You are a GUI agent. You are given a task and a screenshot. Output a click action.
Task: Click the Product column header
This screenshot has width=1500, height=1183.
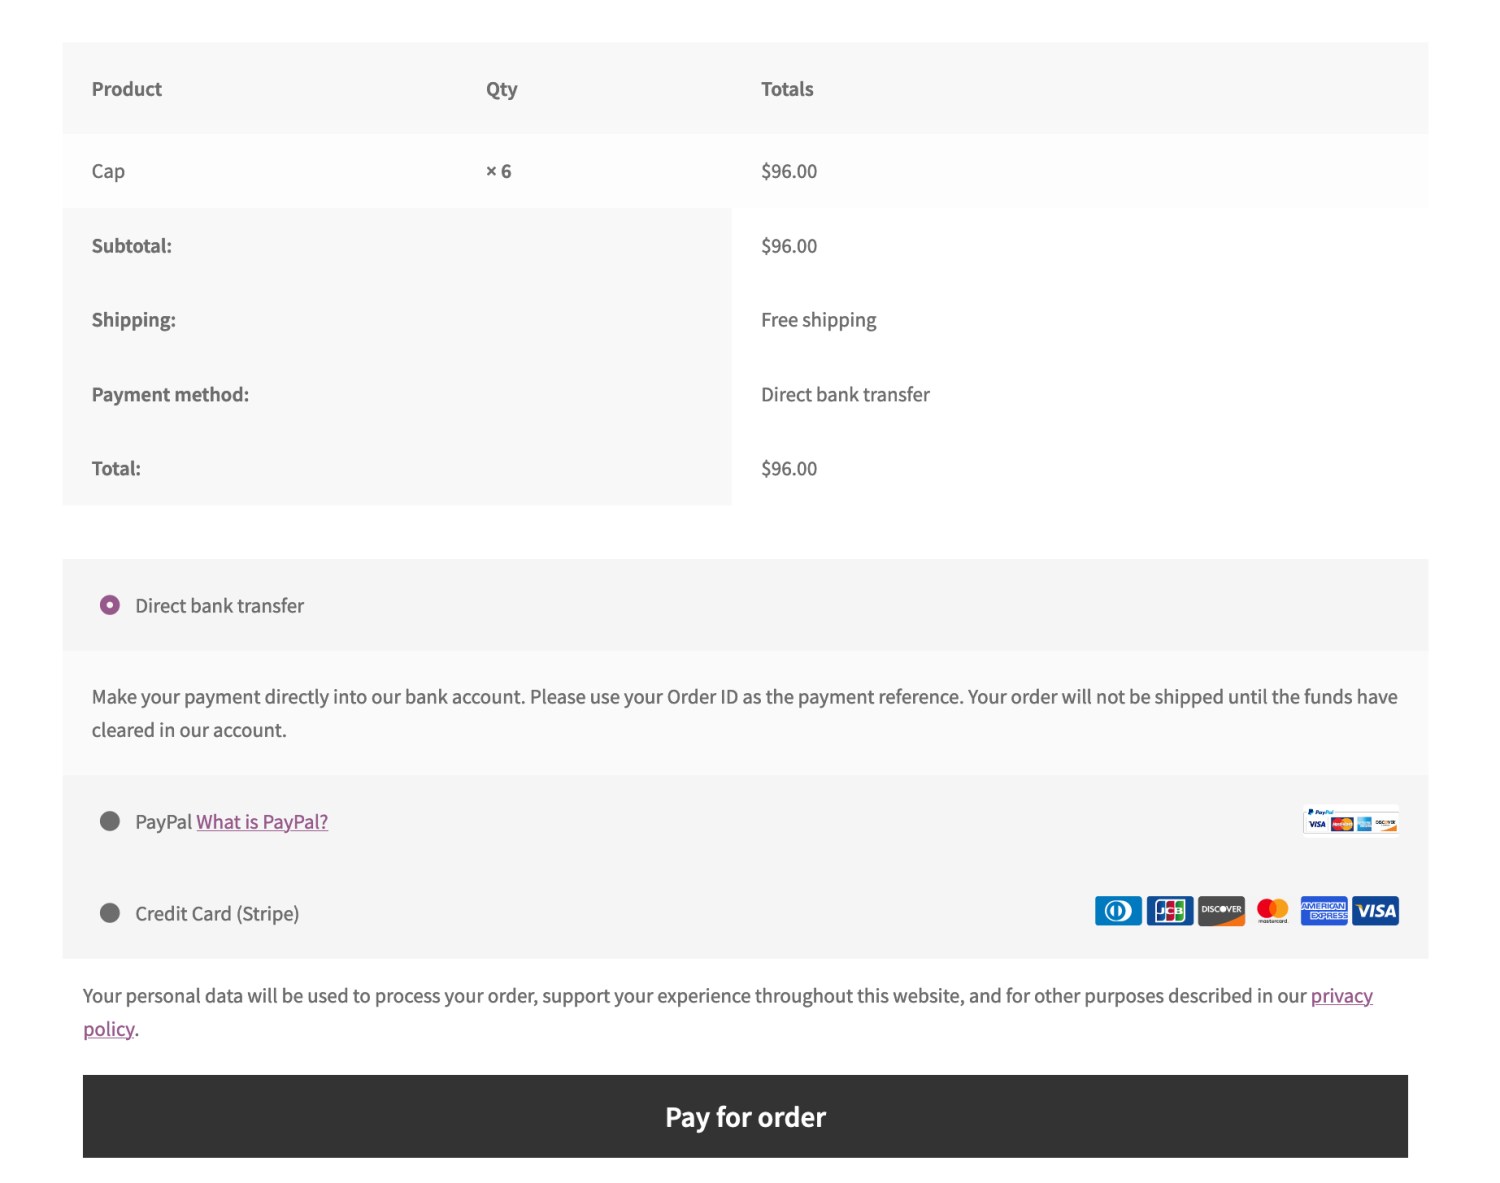tap(126, 88)
